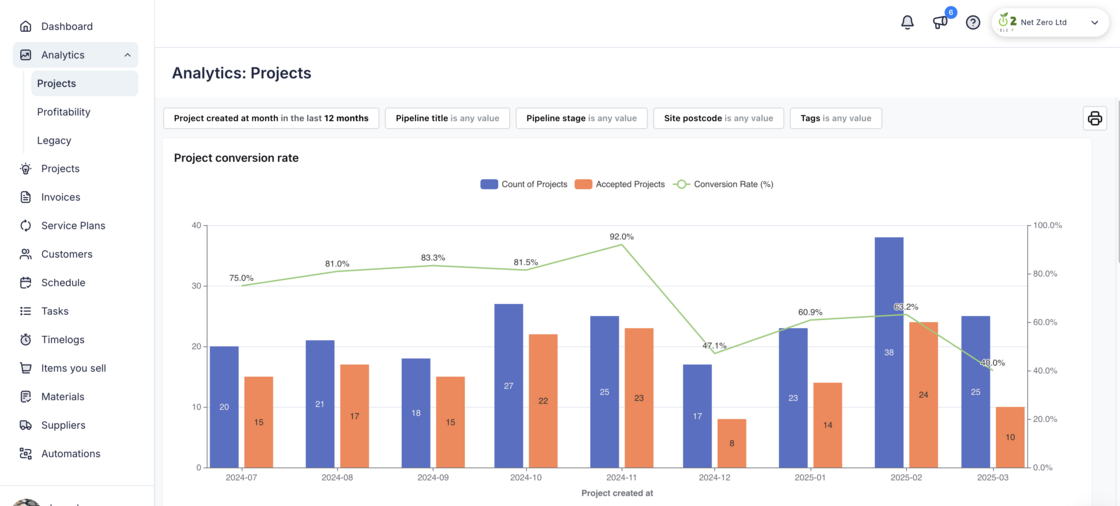1120x506 pixels.
Task: Click the help question mark icon
Action: point(973,22)
